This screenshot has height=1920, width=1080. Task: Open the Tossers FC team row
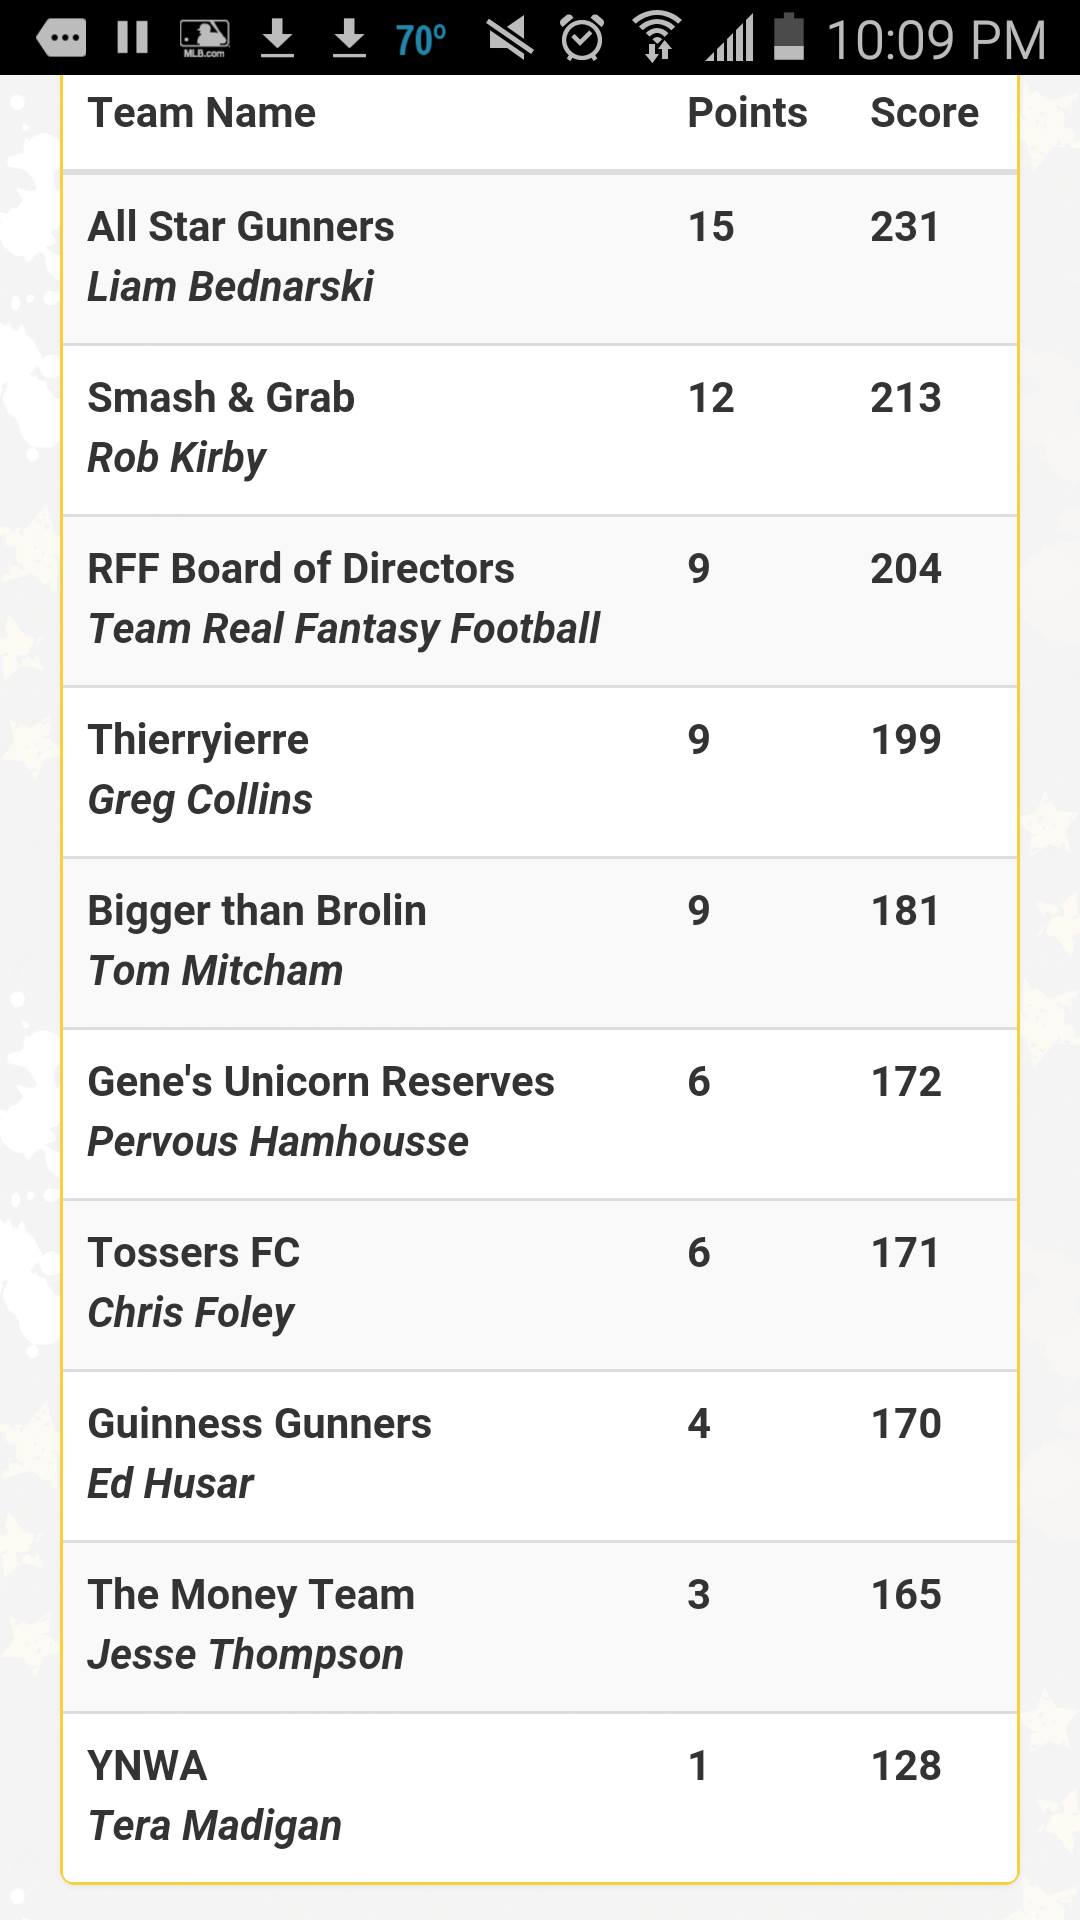540,1285
